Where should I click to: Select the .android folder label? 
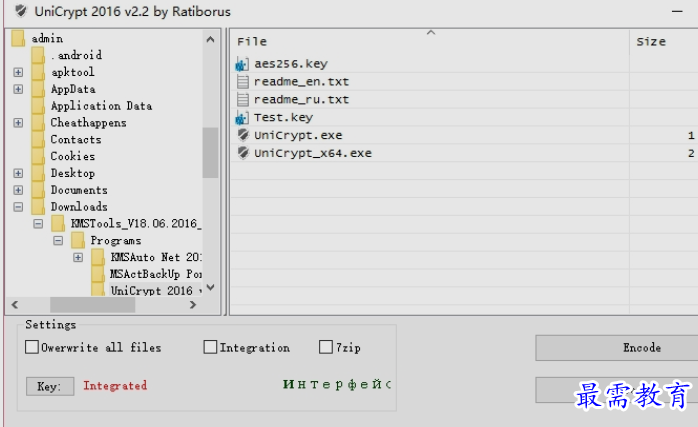pyautogui.click(x=77, y=55)
